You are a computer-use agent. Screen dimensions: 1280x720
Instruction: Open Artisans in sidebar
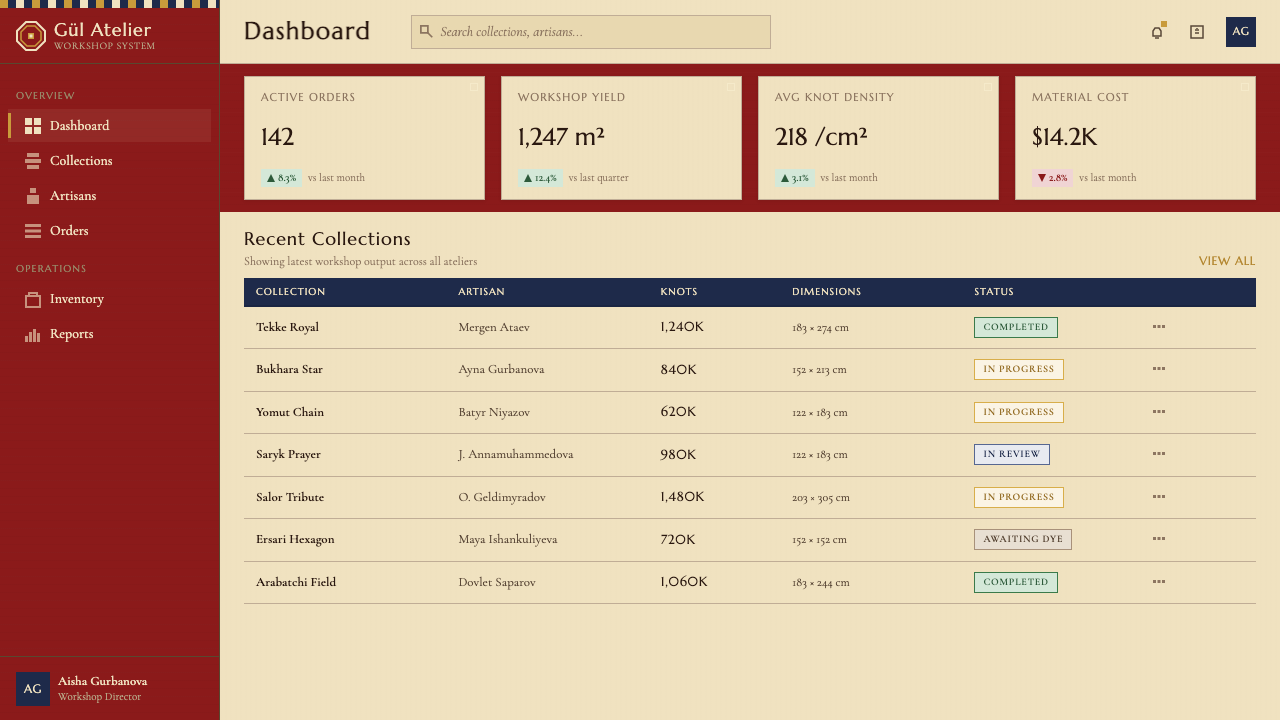click(x=110, y=196)
